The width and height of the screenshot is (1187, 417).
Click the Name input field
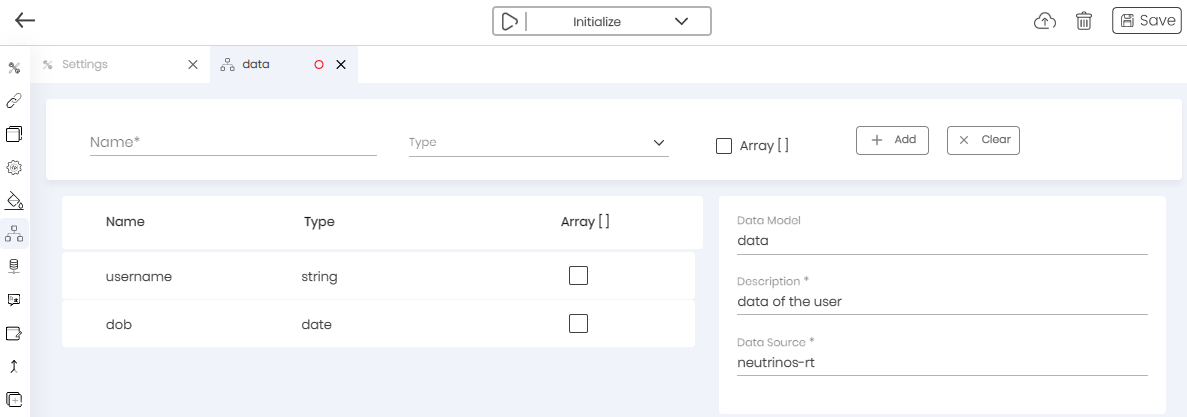click(232, 143)
